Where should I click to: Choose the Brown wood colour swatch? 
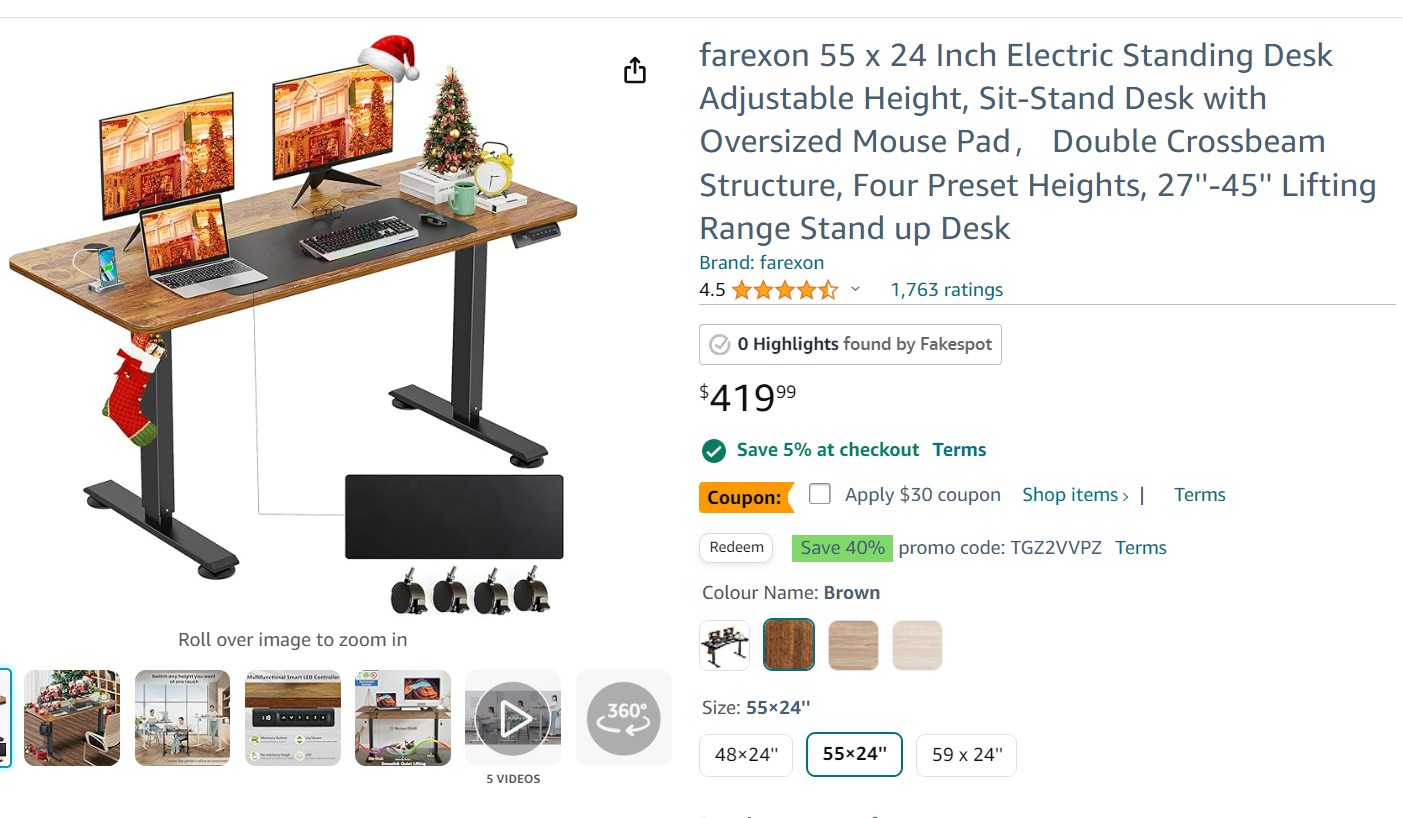point(789,645)
